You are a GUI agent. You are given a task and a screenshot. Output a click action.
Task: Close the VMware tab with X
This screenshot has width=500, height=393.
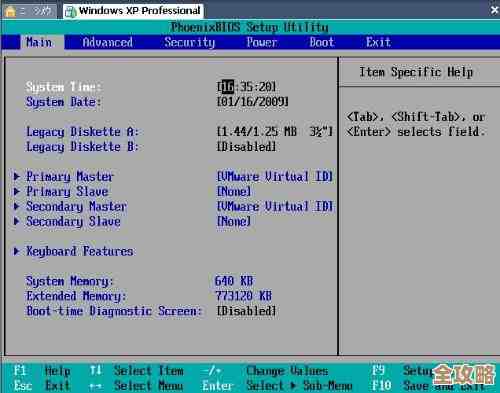point(495,10)
